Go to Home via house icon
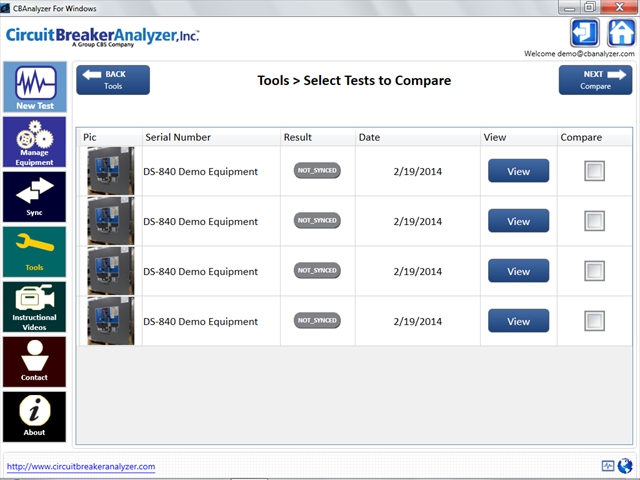This screenshot has width=640, height=480. [x=621, y=33]
